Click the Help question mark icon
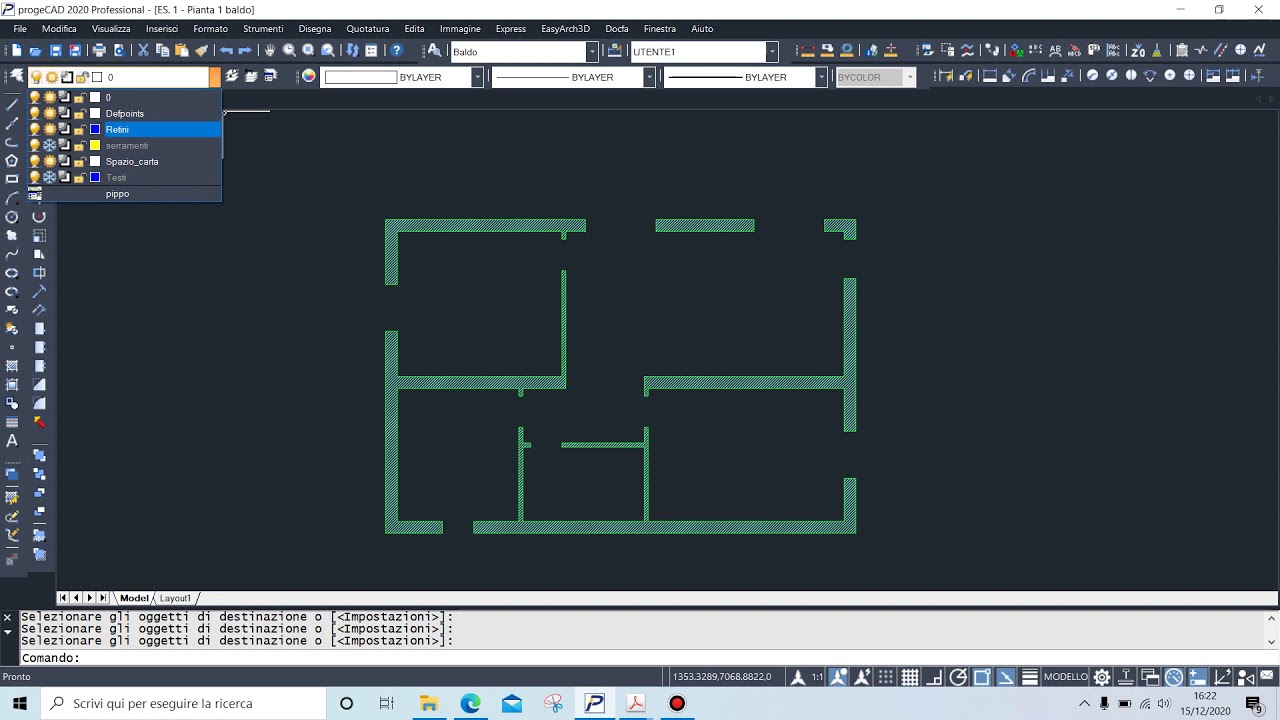The image size is (1280, 720). point(397,51)
